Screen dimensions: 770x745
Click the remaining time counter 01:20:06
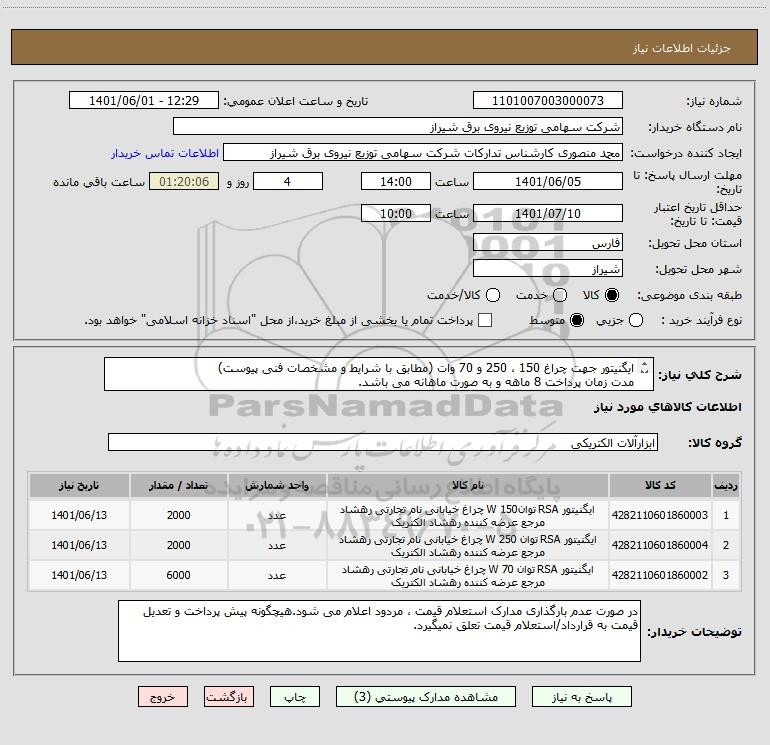coord(184,181)
